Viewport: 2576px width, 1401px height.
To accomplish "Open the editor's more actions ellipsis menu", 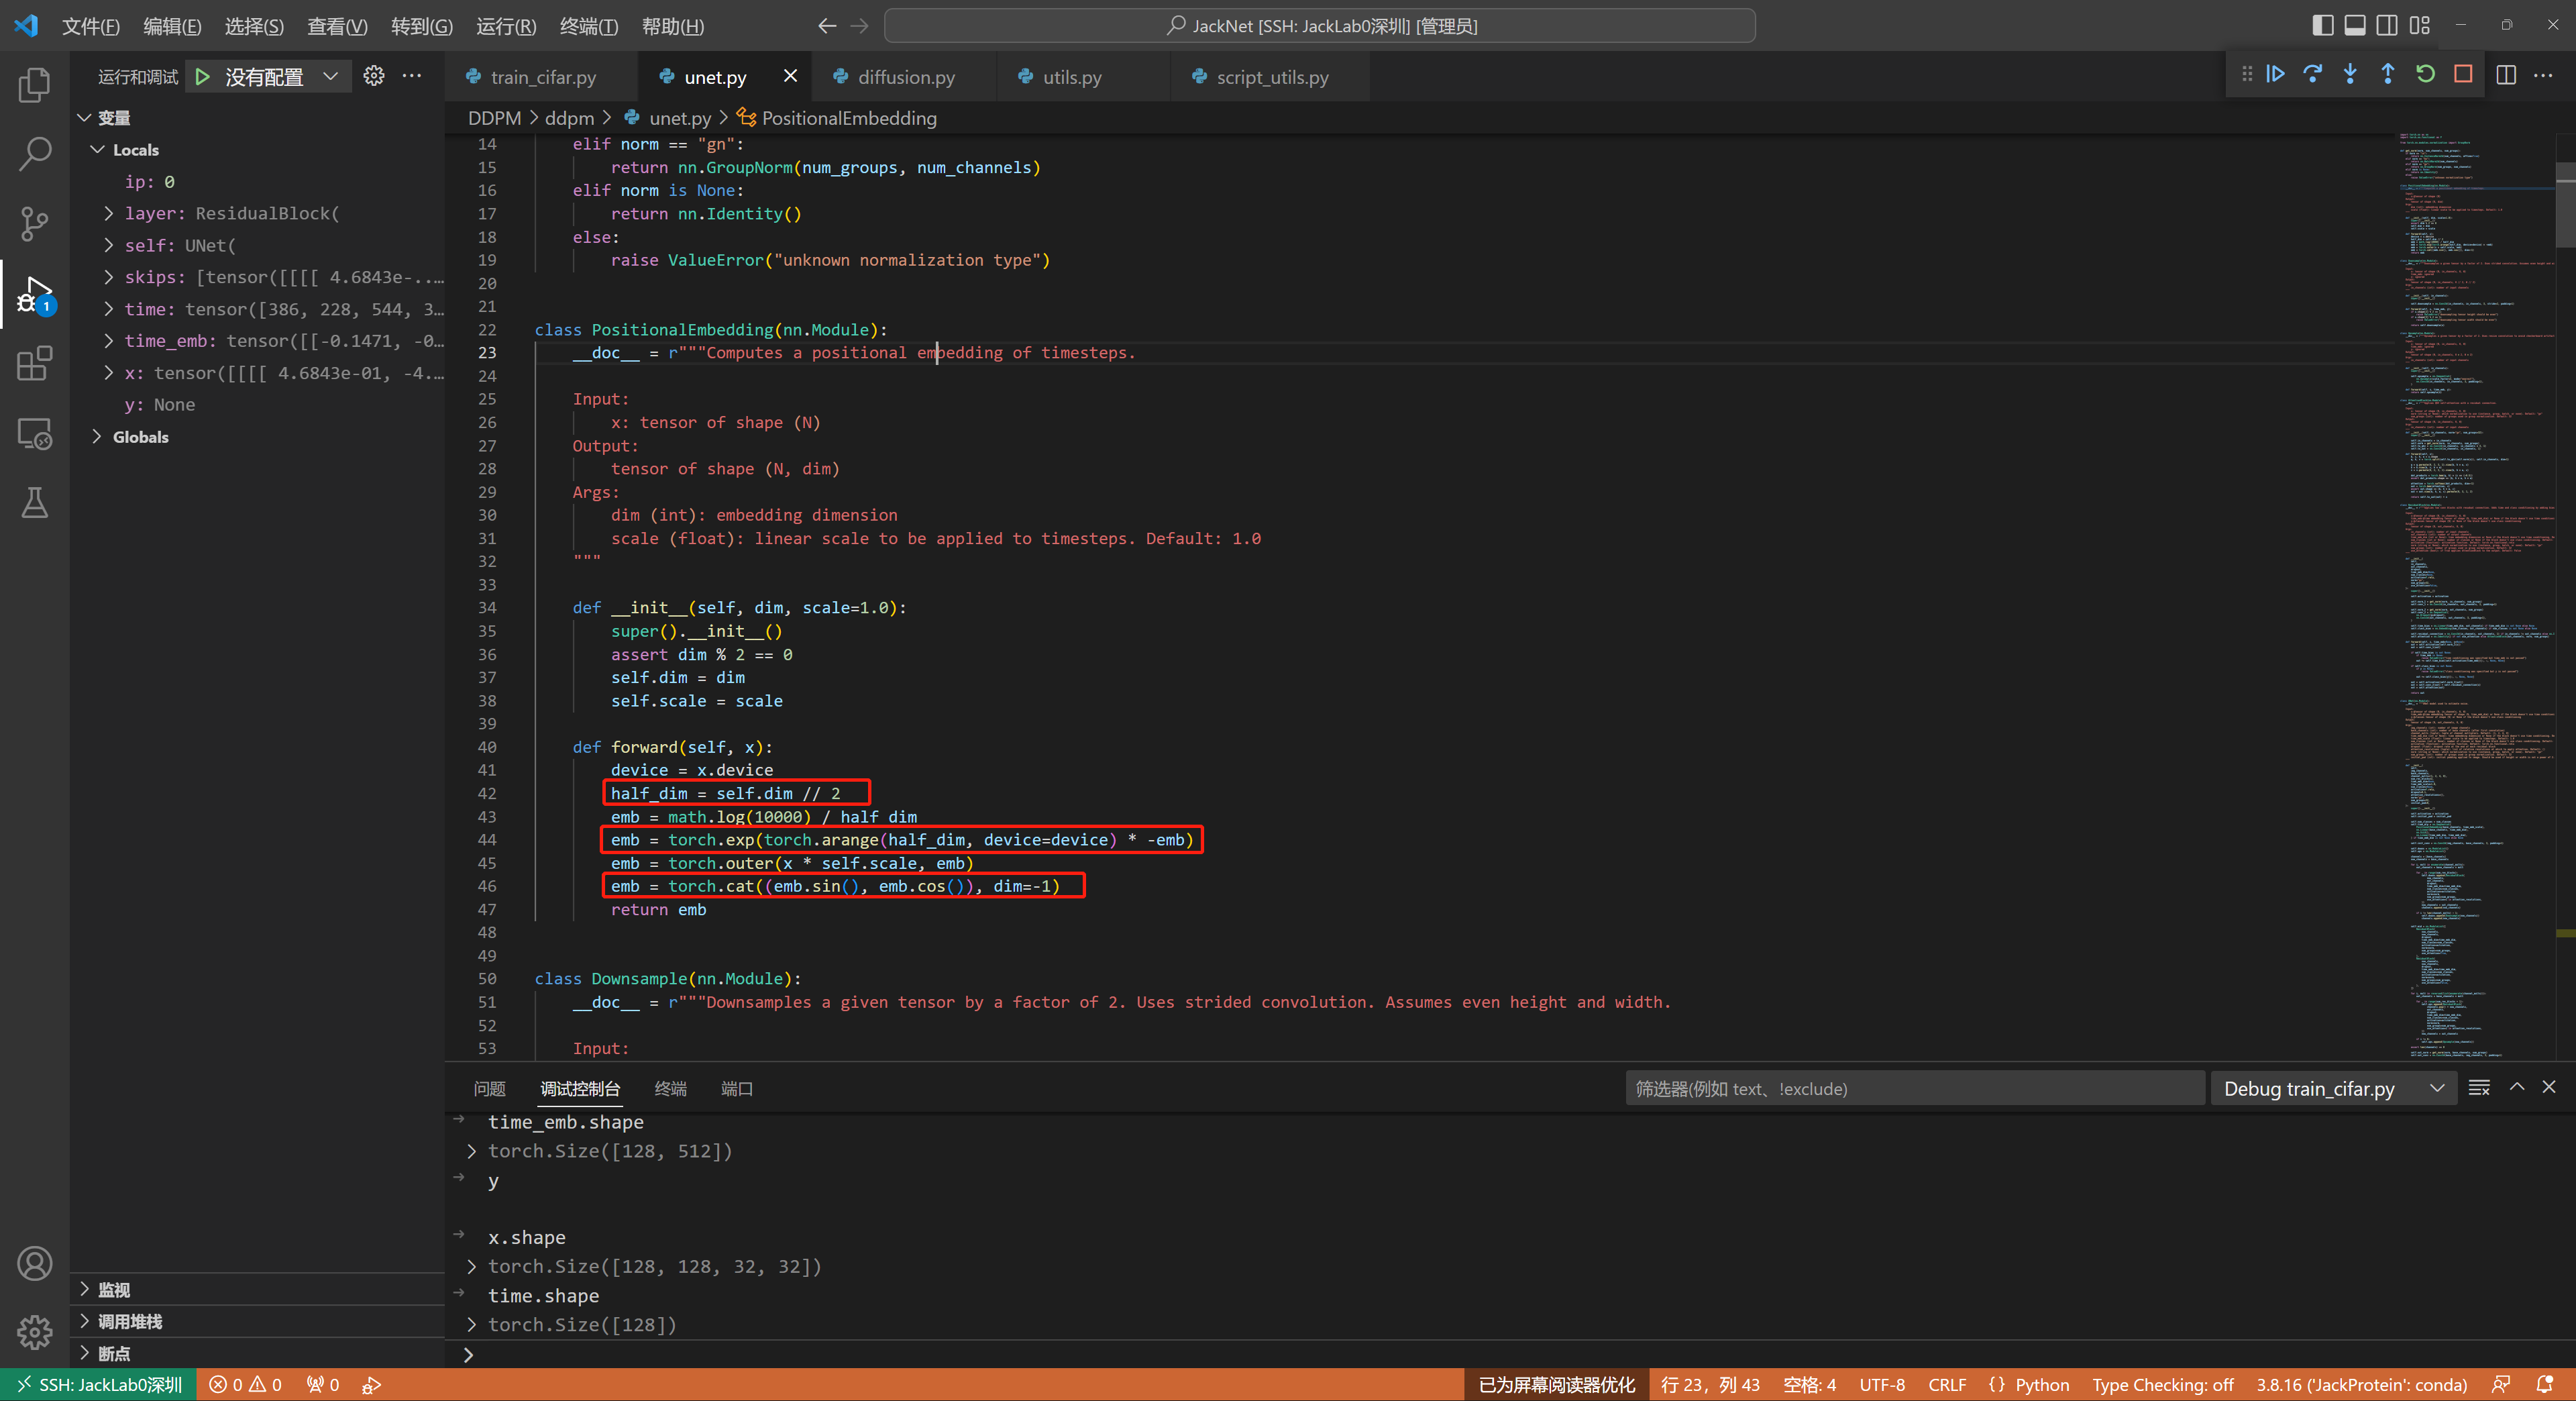I will click(x=2543, y=75).
